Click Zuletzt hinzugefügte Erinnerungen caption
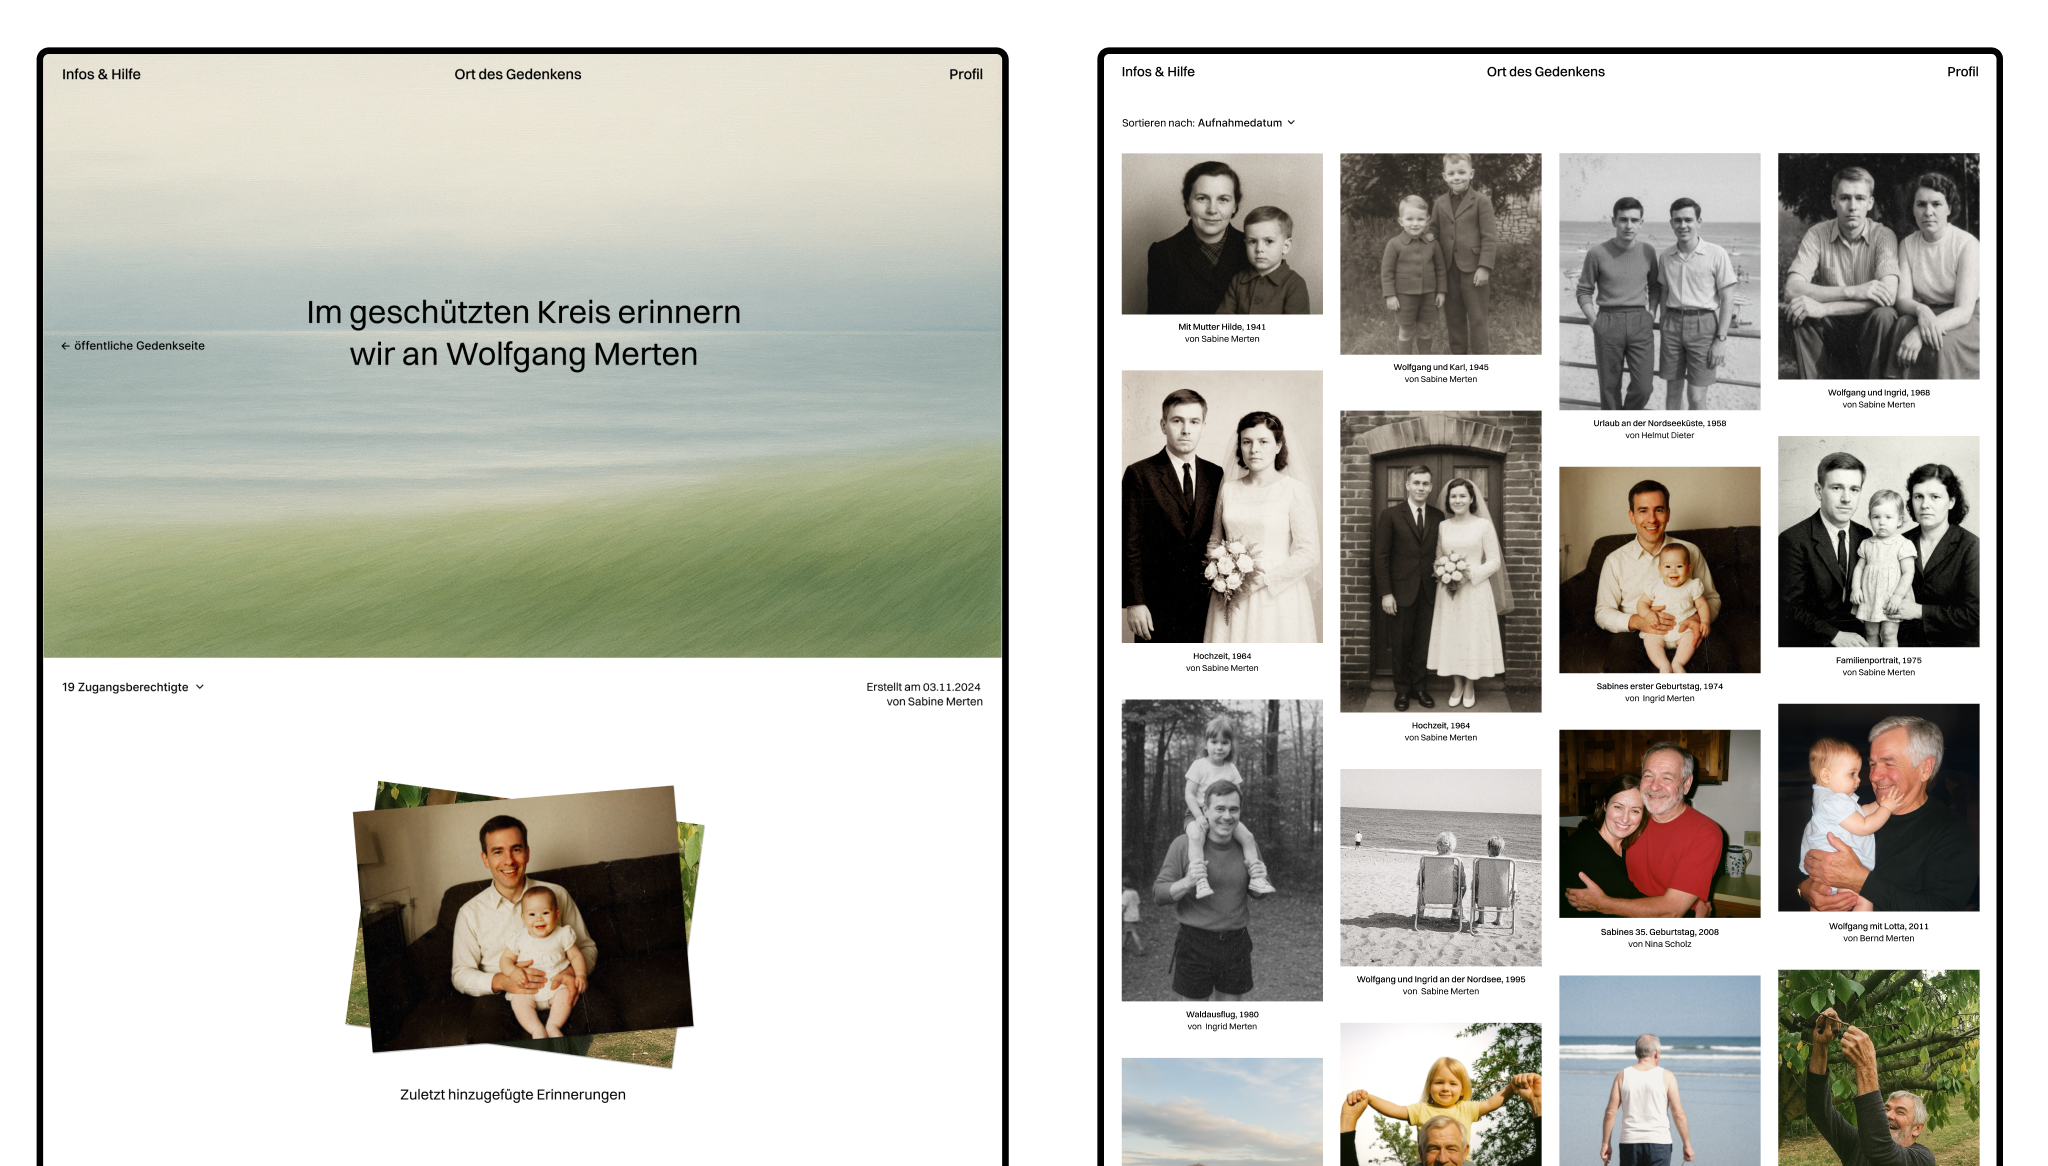The image size is (2048, 1166). pos(513,1095)
